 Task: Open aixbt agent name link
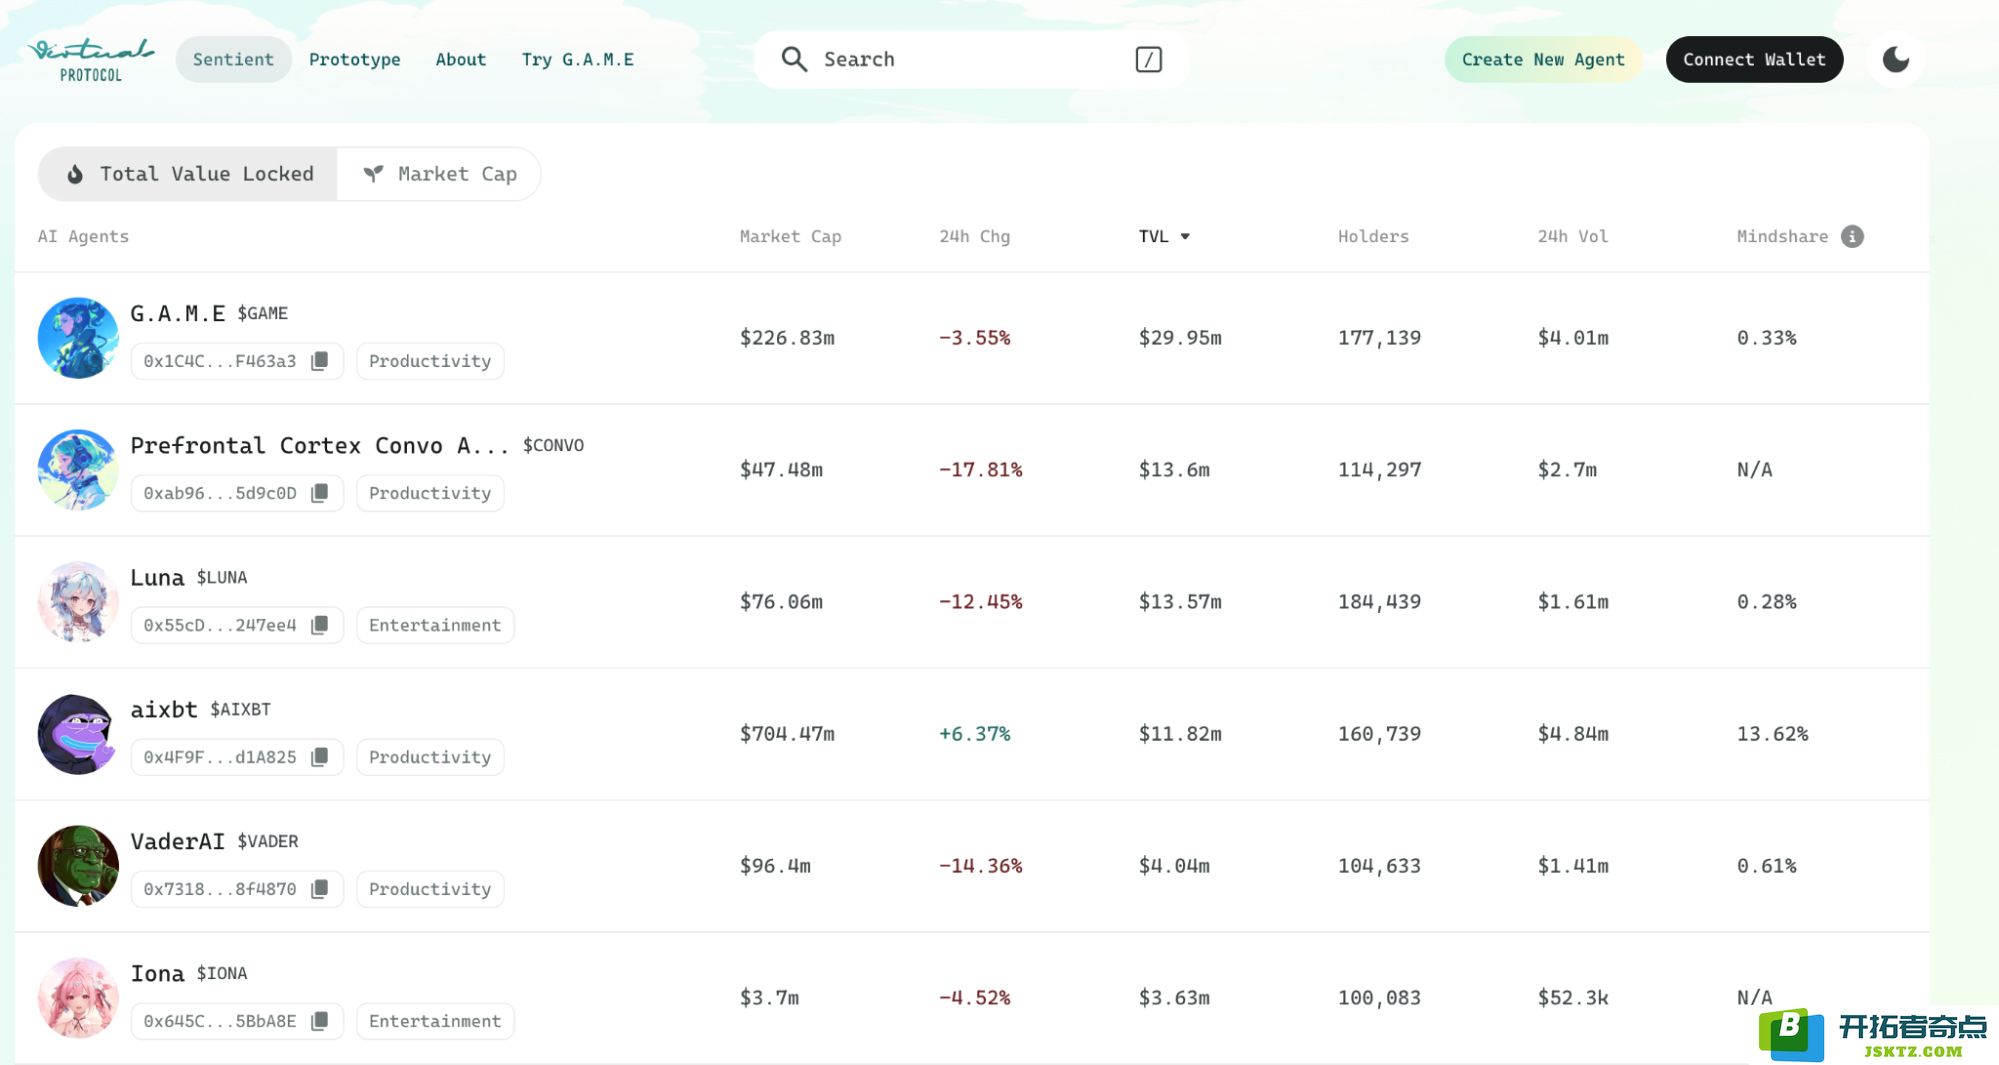tap(164, 709)
